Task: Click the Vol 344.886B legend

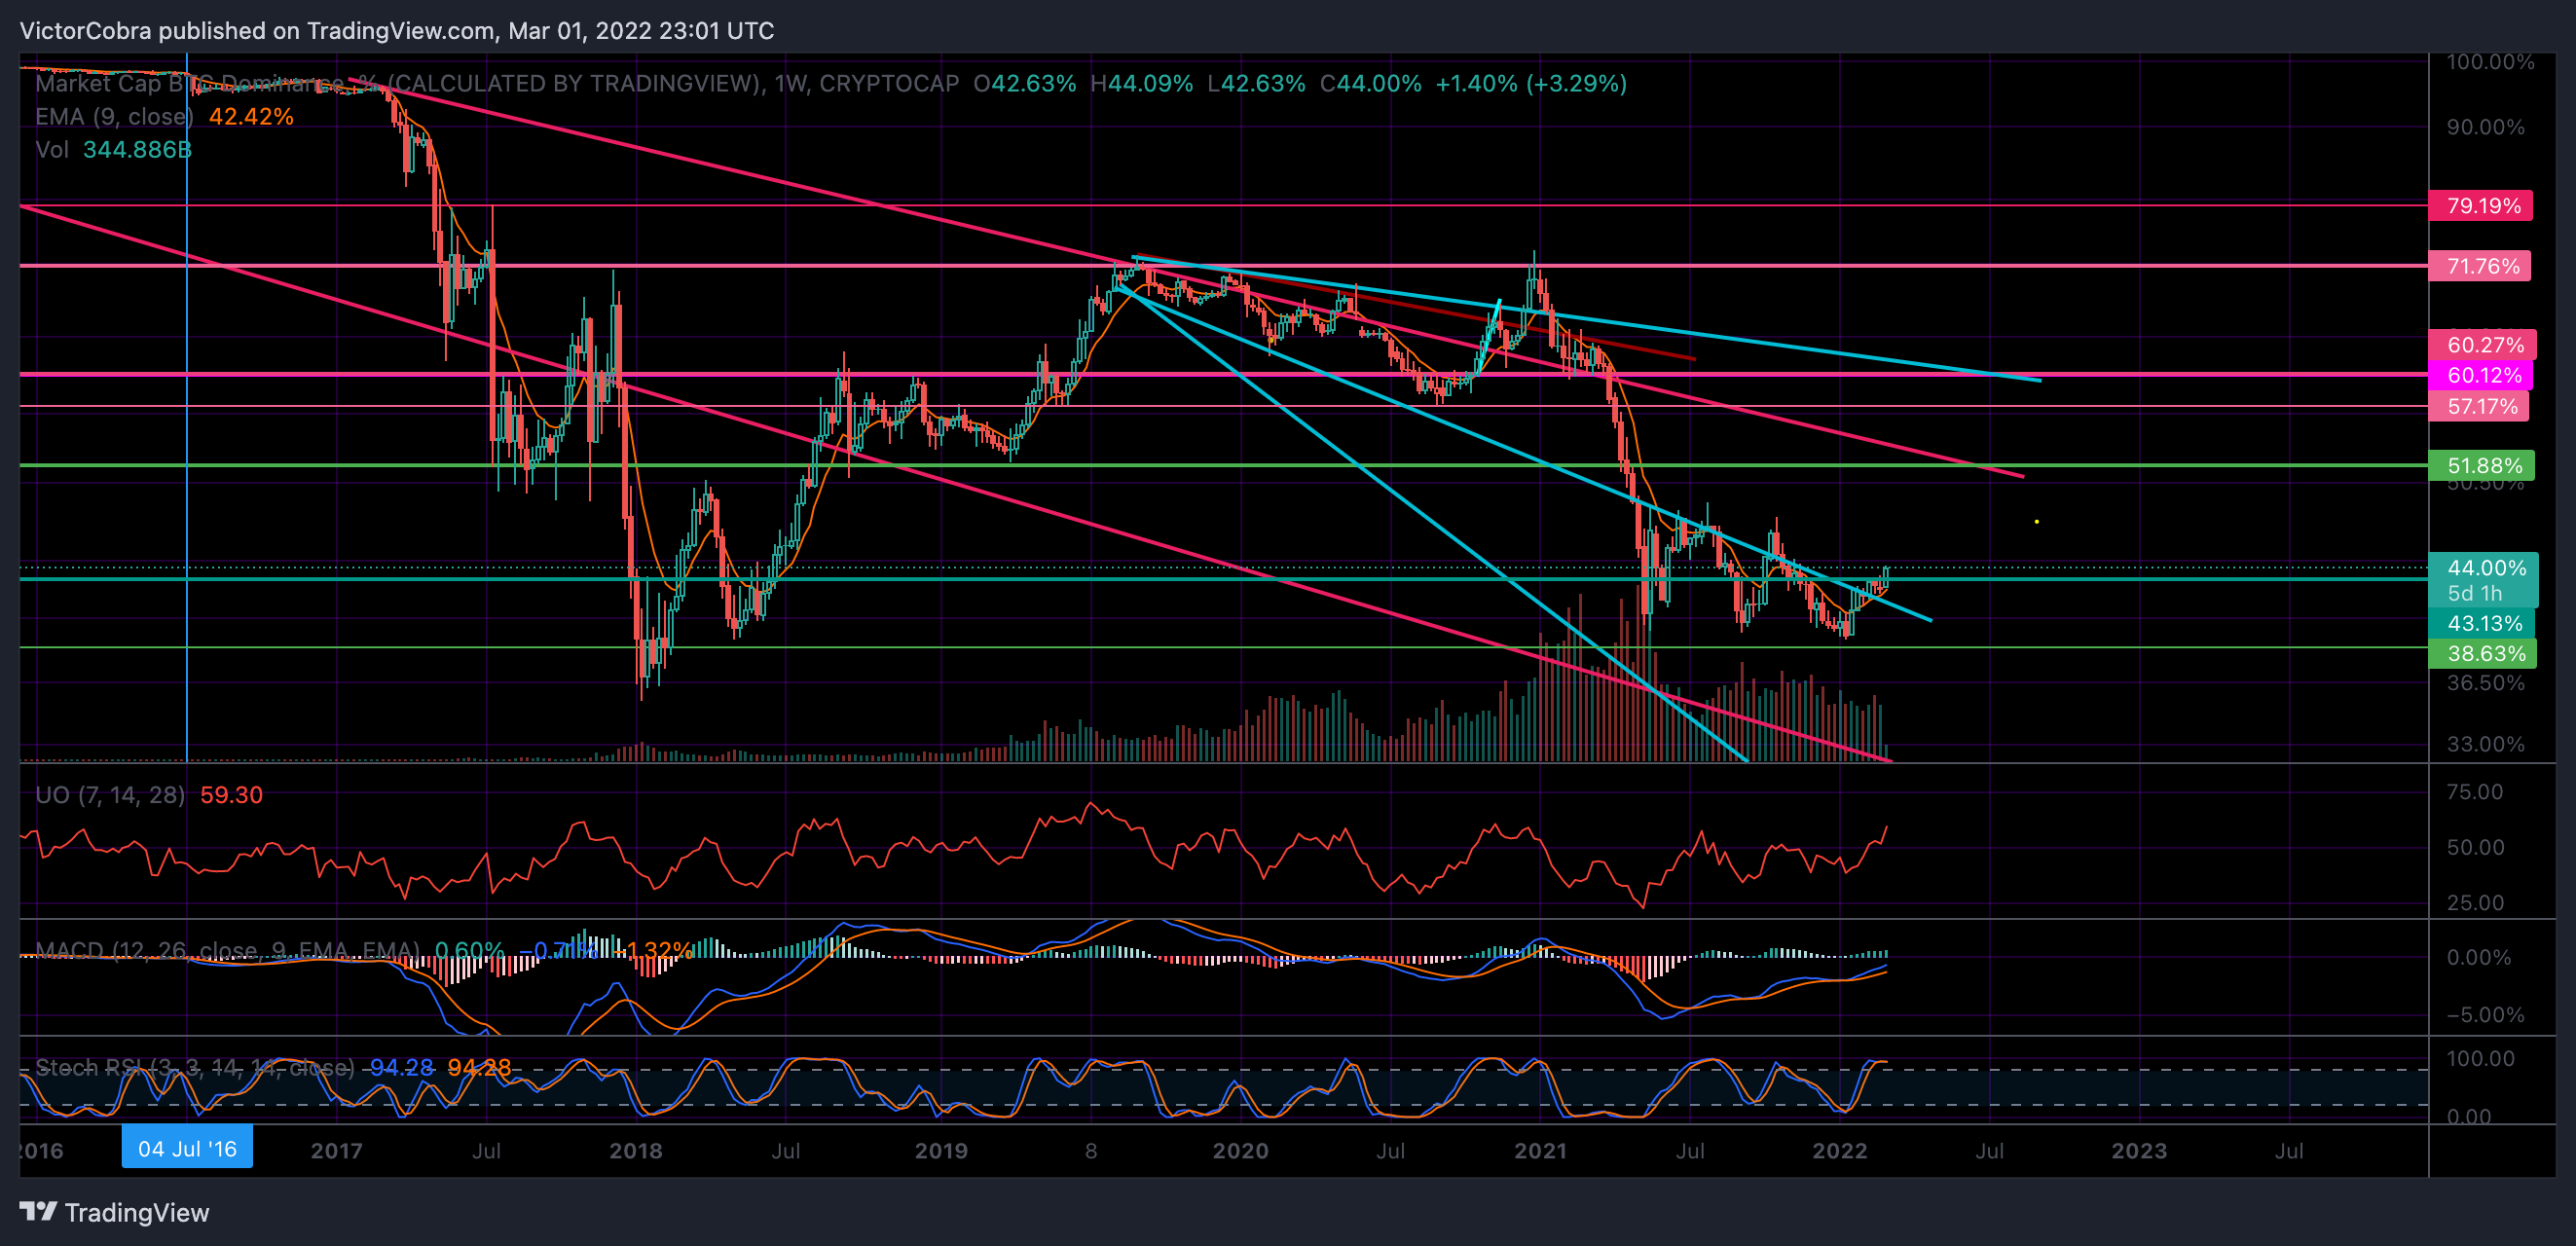Action: (x=113, y=149)
